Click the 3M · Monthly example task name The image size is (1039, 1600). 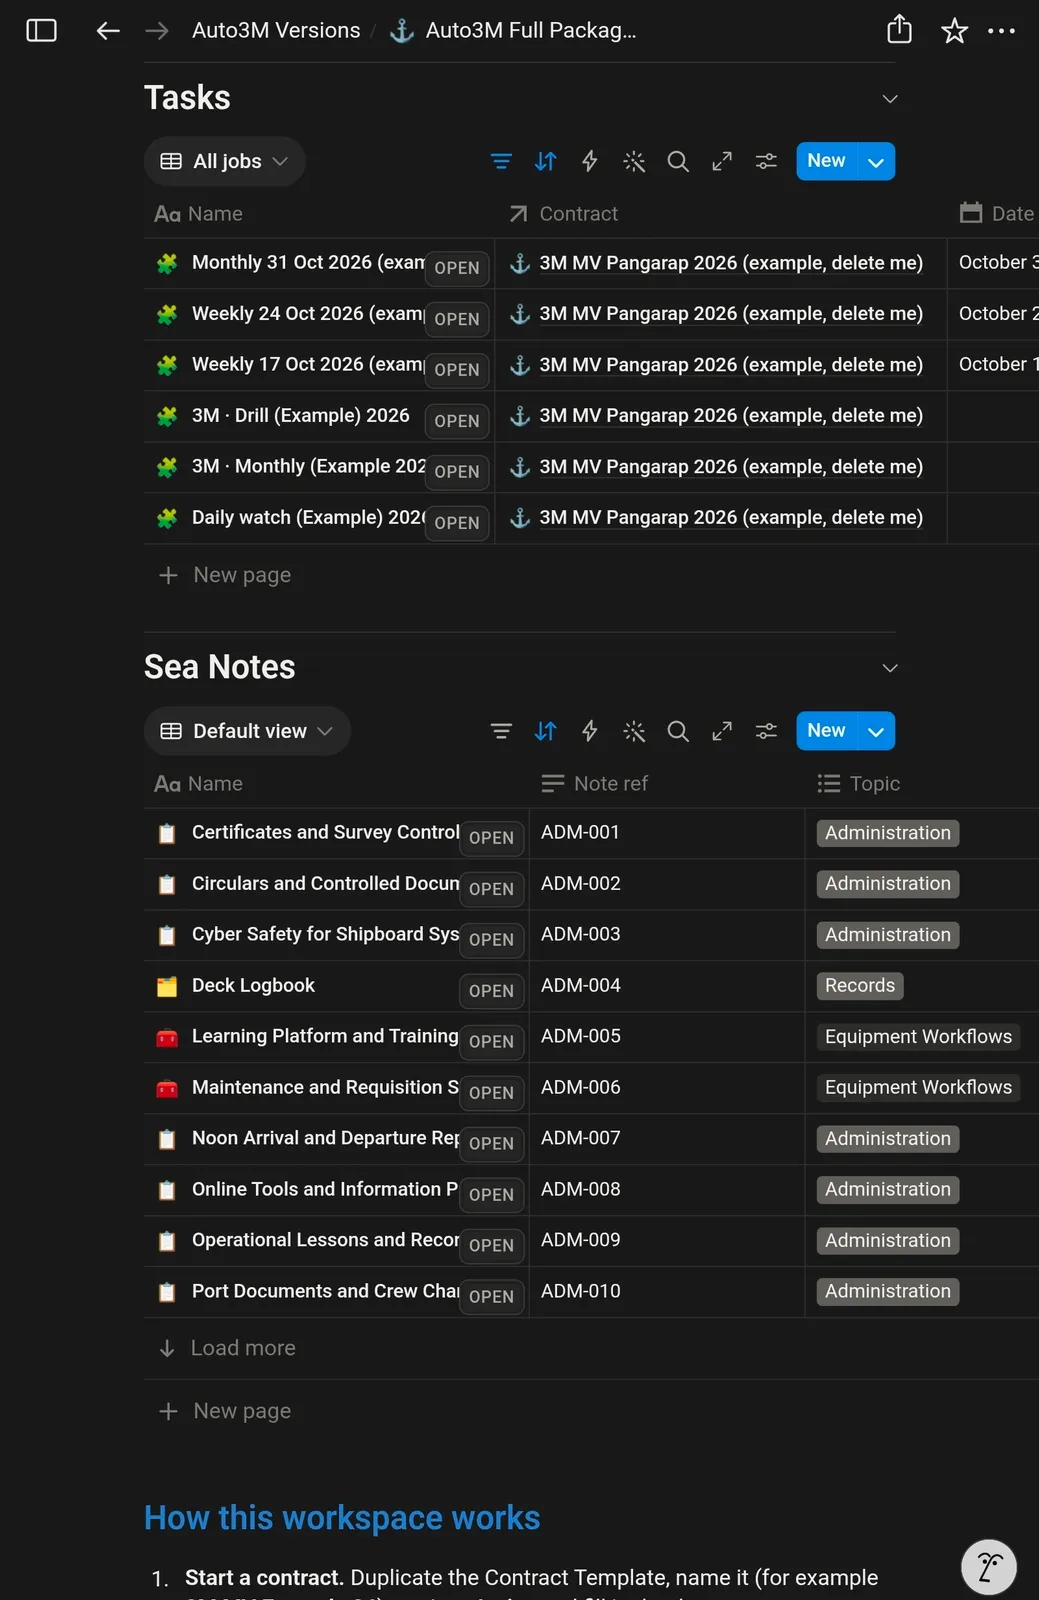point(308,467)
